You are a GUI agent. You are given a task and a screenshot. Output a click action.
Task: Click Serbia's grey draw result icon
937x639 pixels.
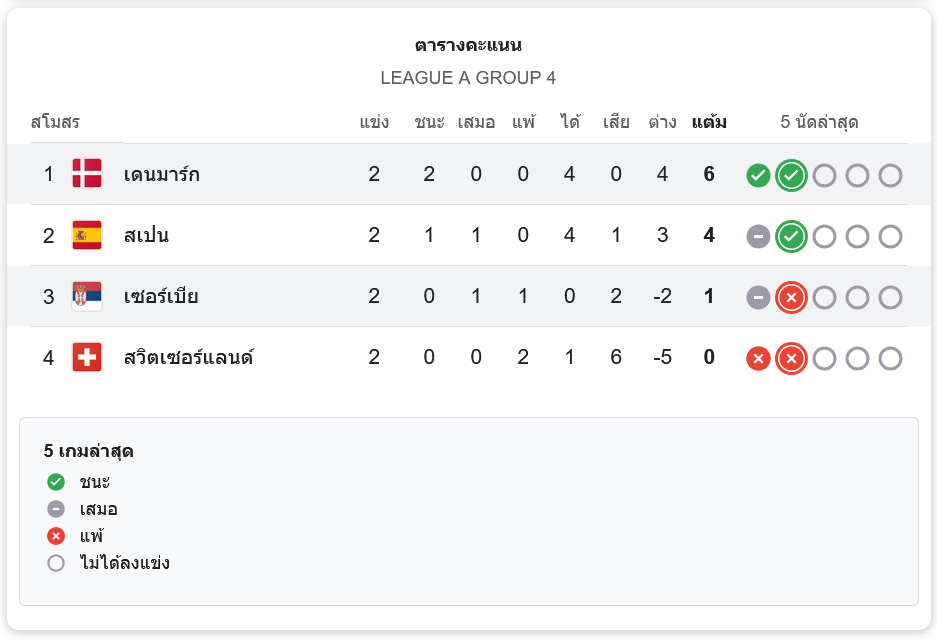[758, 298]
